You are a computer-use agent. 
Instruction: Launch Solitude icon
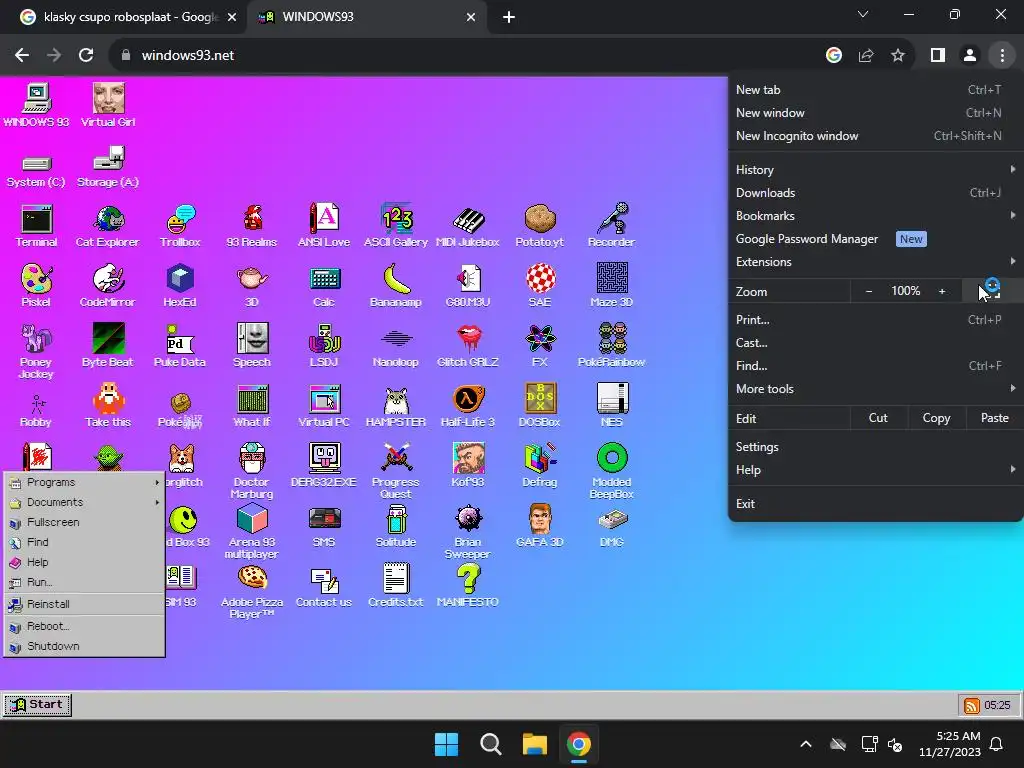click(x=396, y=526)
